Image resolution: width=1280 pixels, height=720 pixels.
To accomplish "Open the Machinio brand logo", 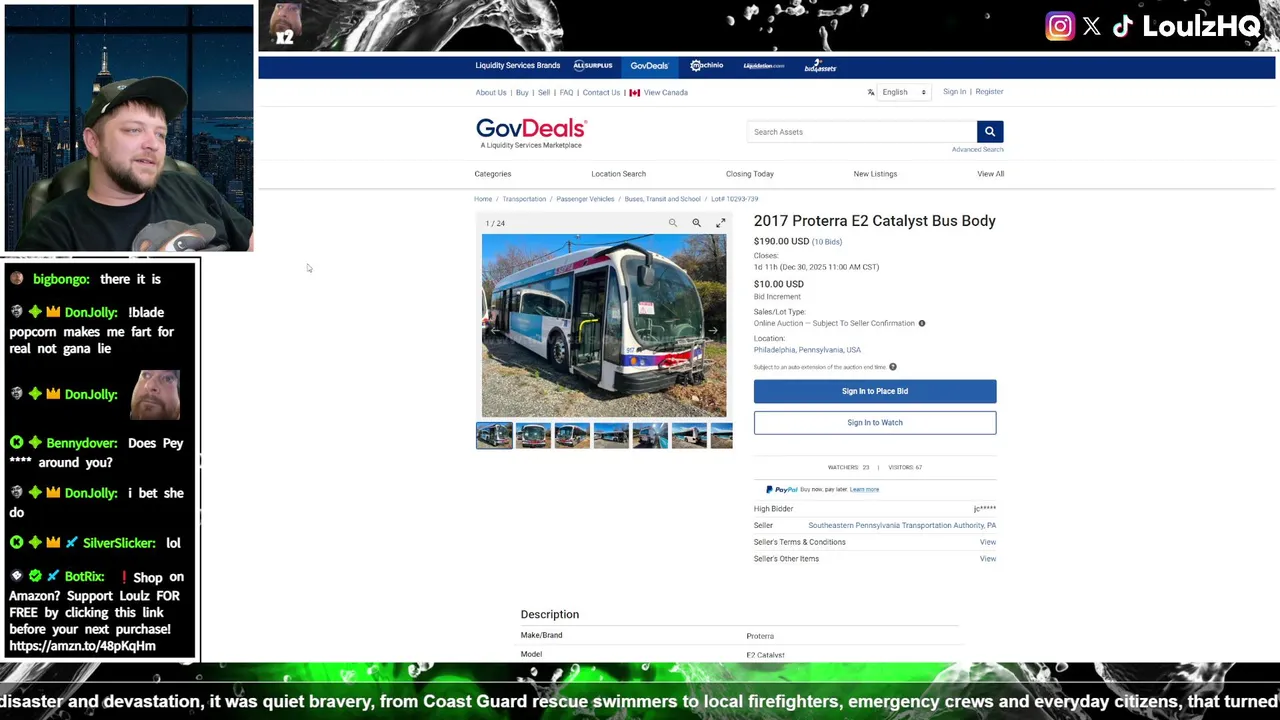I will pos(707,66).
